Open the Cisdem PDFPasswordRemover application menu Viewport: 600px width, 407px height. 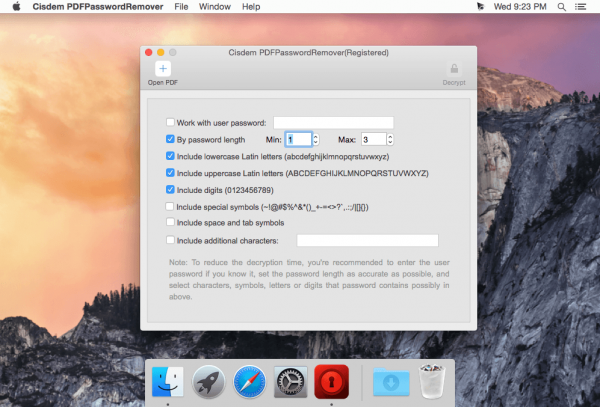tap(98, 7)
